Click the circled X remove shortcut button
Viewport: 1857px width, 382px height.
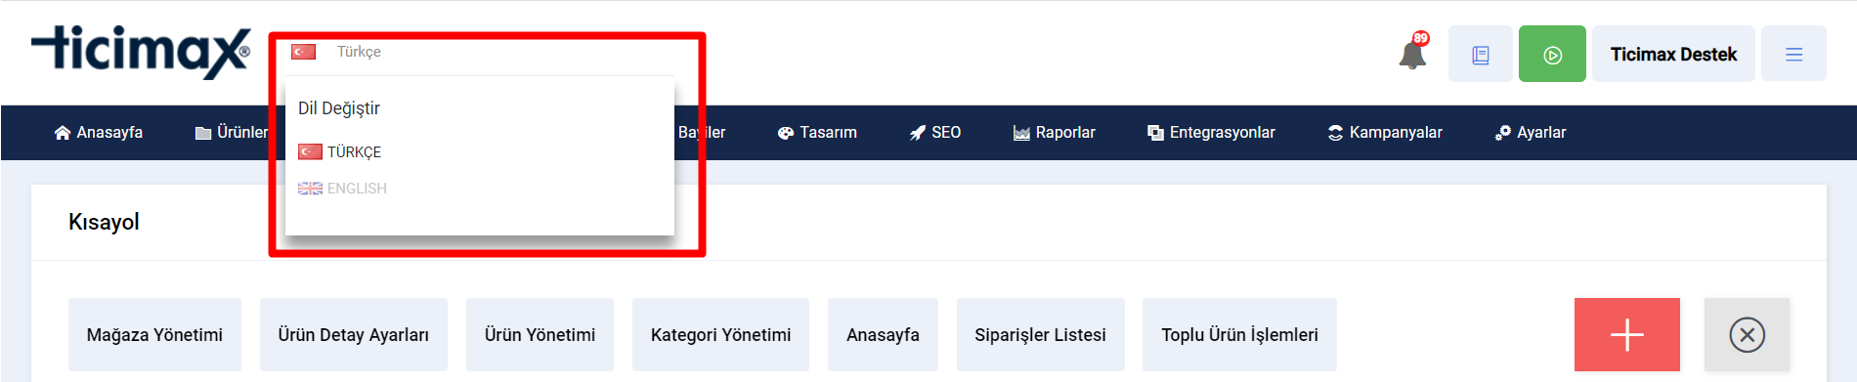(x=1747, y=335)
